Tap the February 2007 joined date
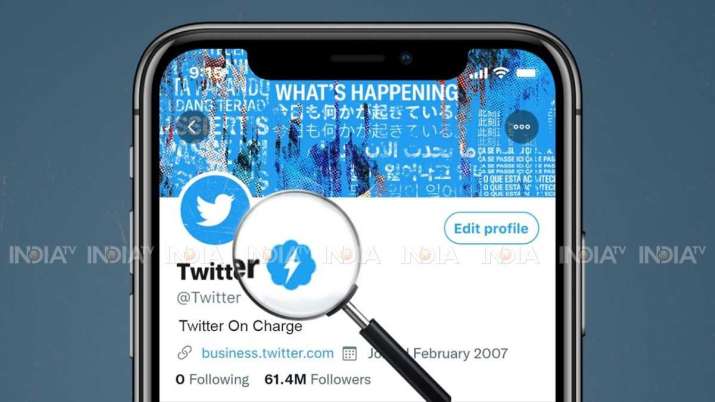 pyautogui.click(x=461, y=353)
